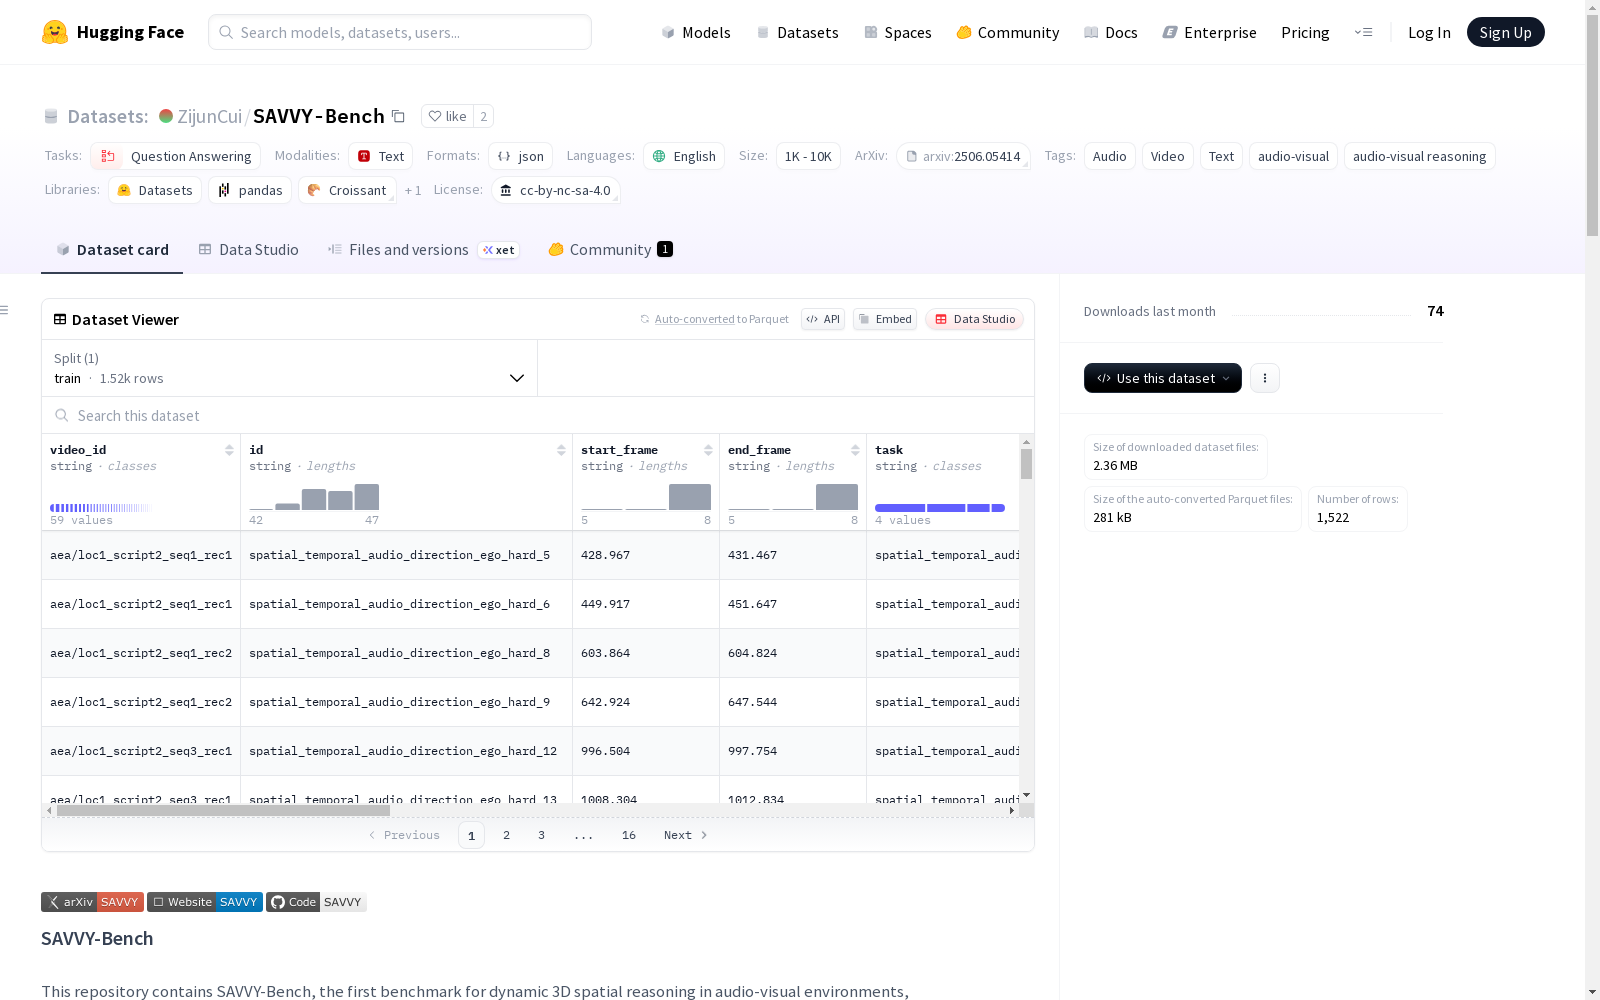This screenshot has height=1000, width=1600.
Task: Sort by the id column icon
Action: (x=561, y=450)
